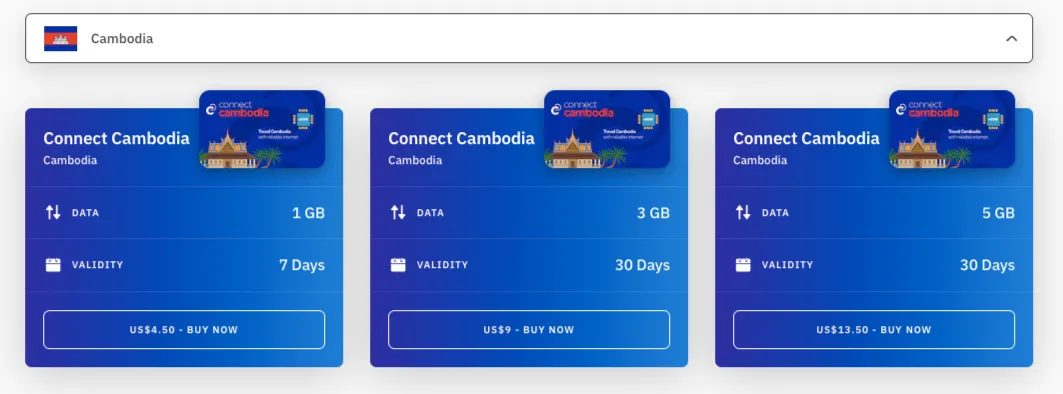Open the Connect Cambodia card image on 5 GB plan
Image resolution: width=1063 pixels, height=394 pixels.
pyautogui.click(x=952, y=129)
